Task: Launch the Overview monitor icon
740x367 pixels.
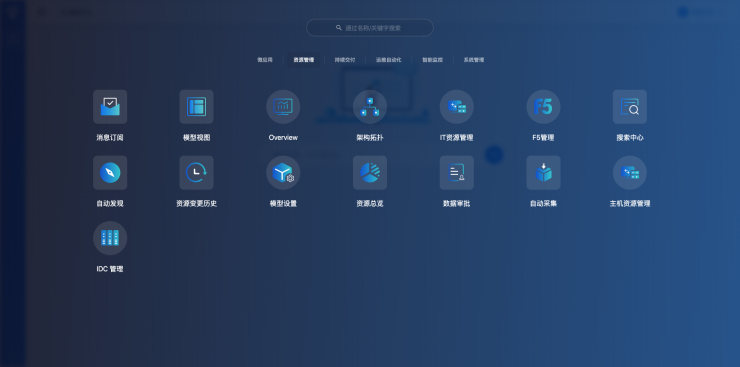Action: [283, 107]
